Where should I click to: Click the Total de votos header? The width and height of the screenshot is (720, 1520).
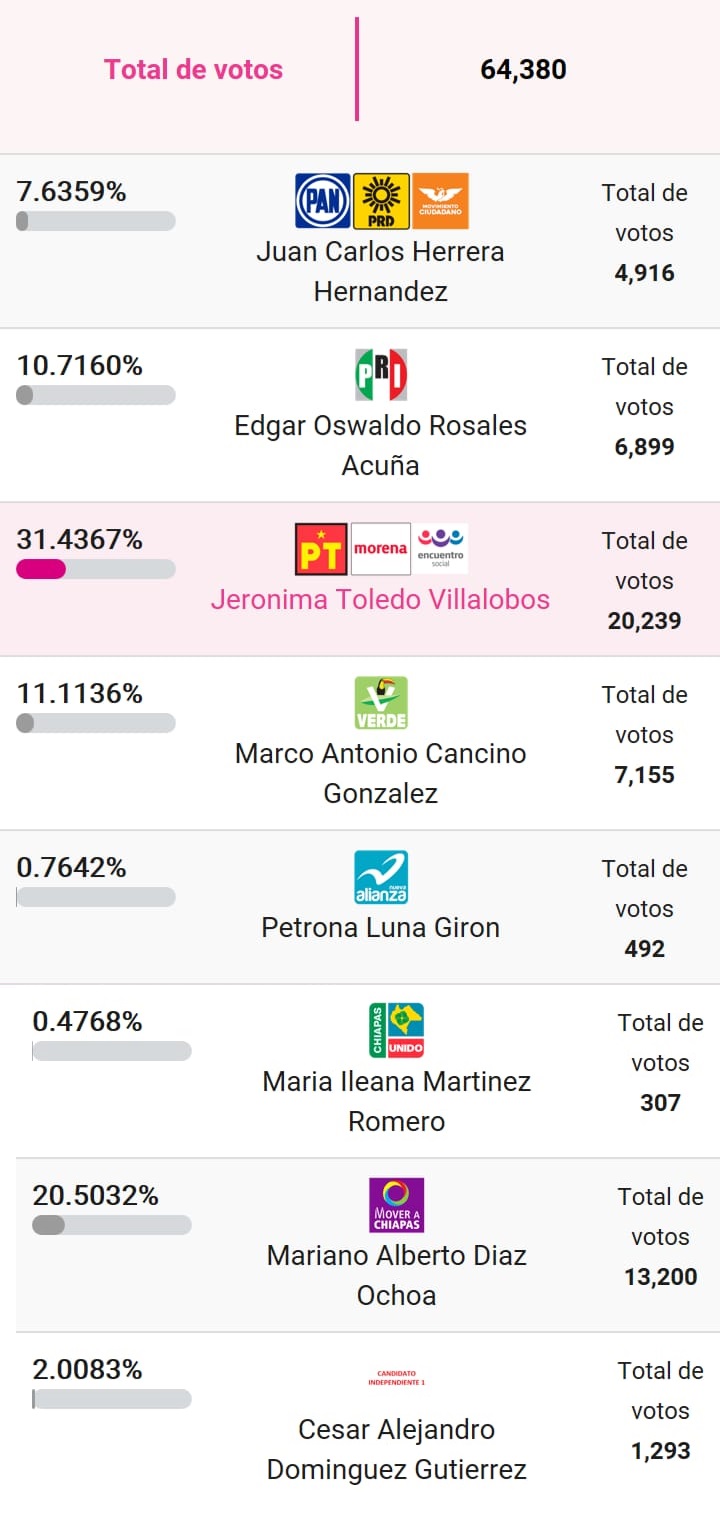click(194, 70)
